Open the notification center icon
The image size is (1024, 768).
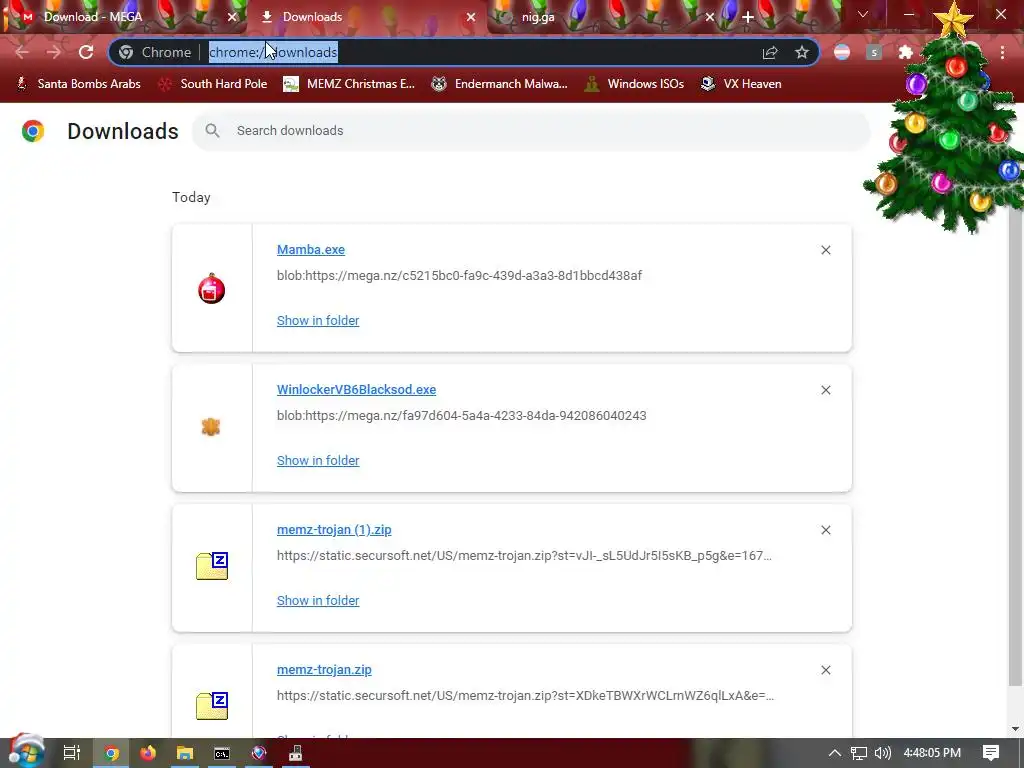(991, 753)
